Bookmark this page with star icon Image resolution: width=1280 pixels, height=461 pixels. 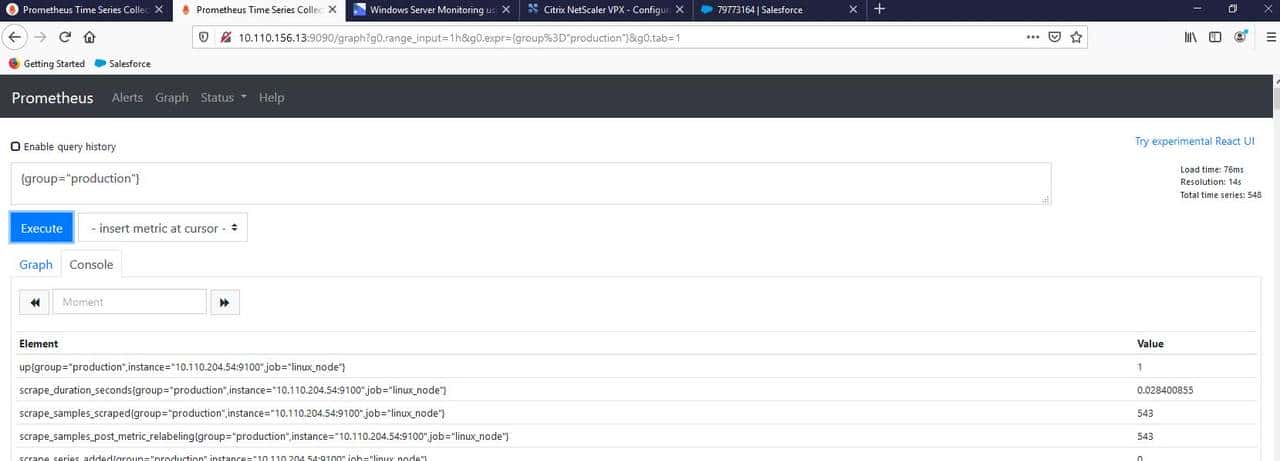coord(1076,37)
